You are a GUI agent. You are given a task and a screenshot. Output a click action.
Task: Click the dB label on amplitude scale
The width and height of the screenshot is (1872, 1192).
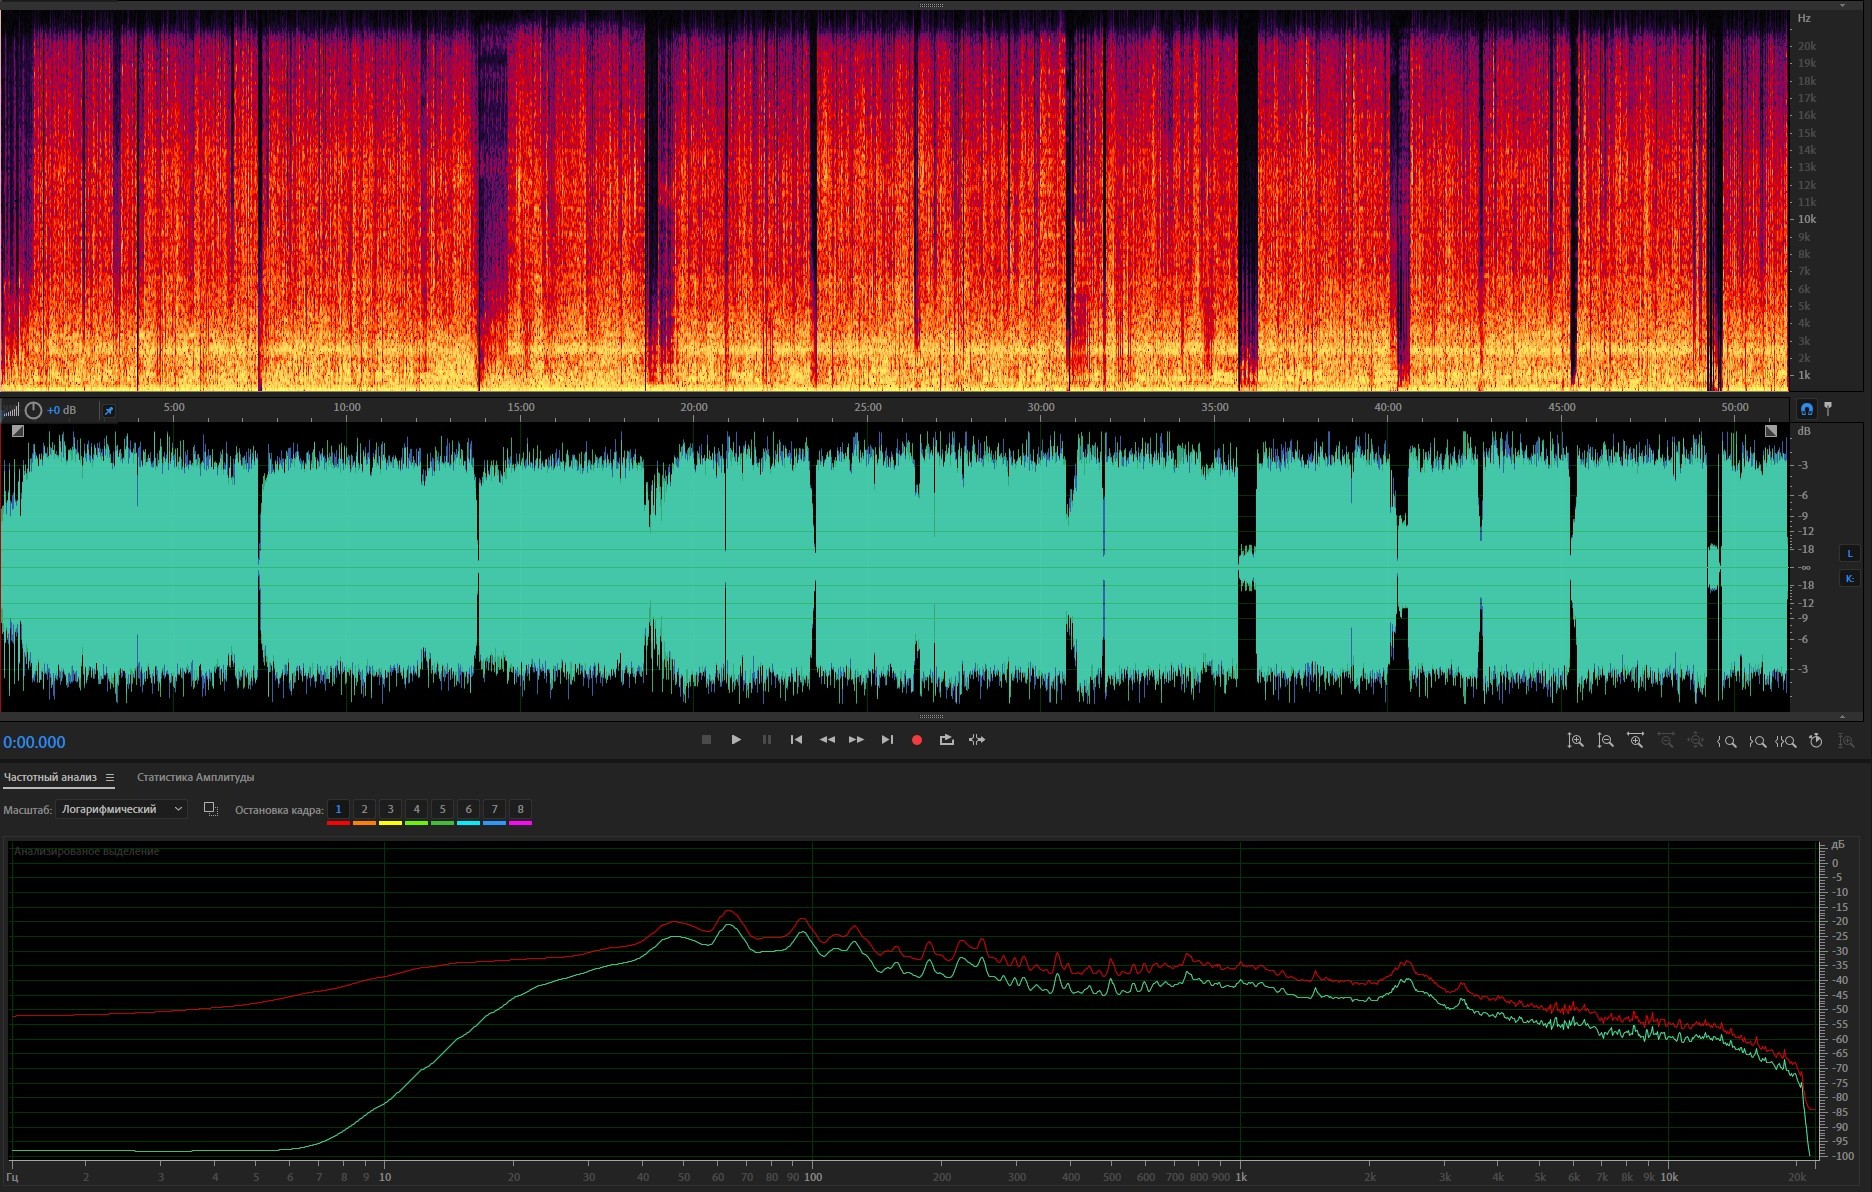point(1804,431)
